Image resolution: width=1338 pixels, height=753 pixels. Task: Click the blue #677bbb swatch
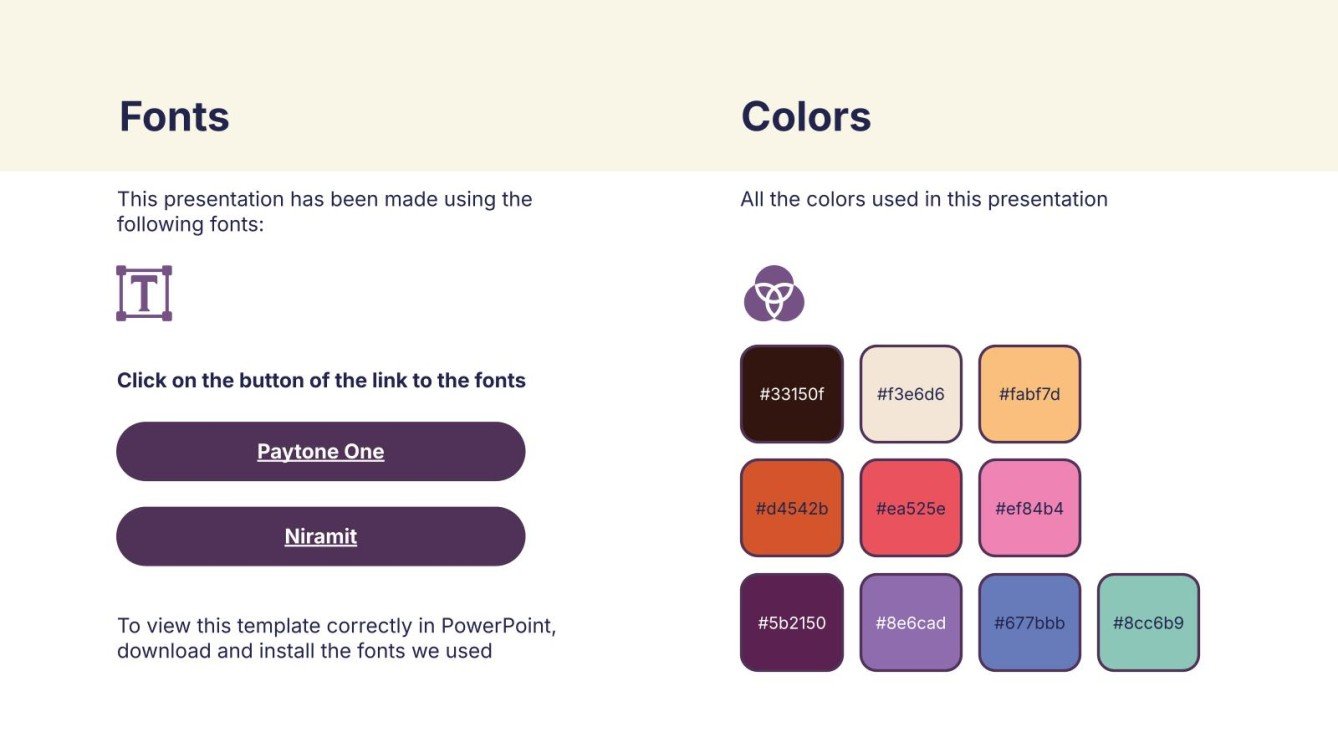(1029, 622)
